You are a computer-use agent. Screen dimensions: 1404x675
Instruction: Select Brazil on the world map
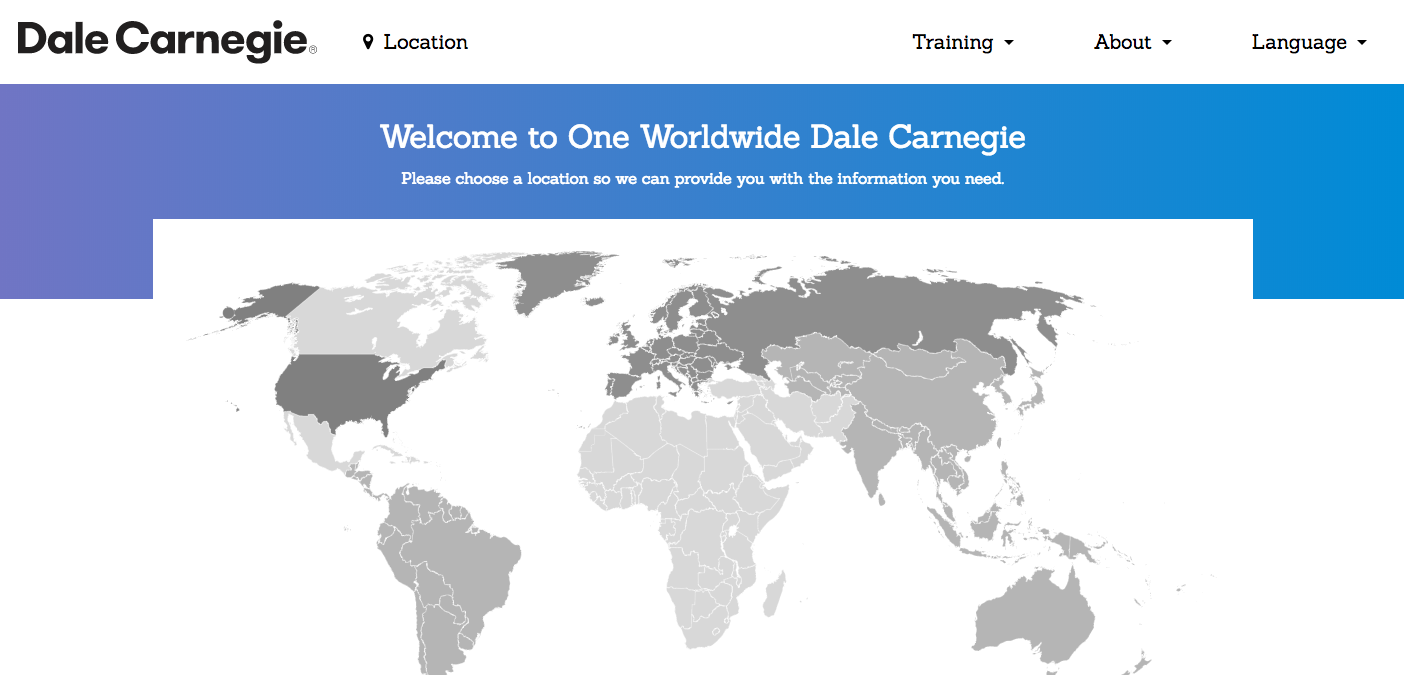465,560
